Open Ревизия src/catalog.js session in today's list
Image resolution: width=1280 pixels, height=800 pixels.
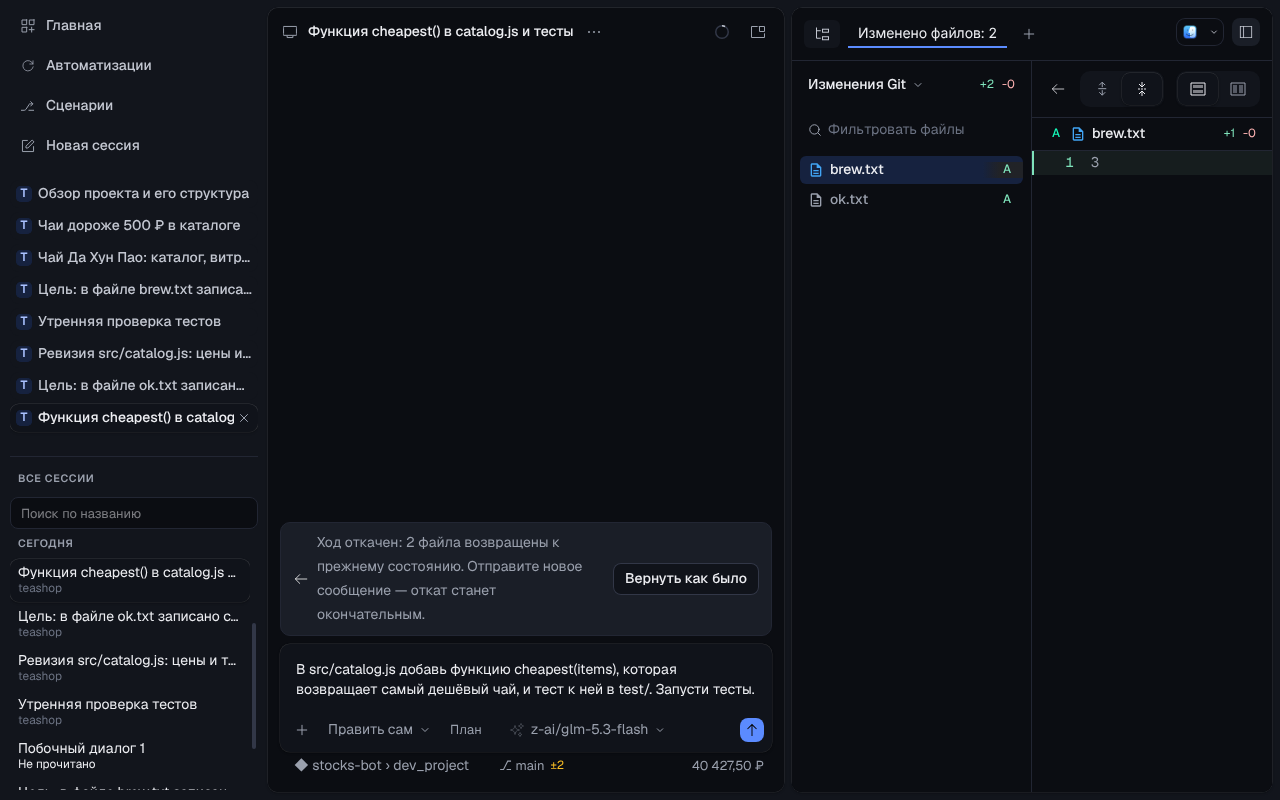[x=130, y=667]
